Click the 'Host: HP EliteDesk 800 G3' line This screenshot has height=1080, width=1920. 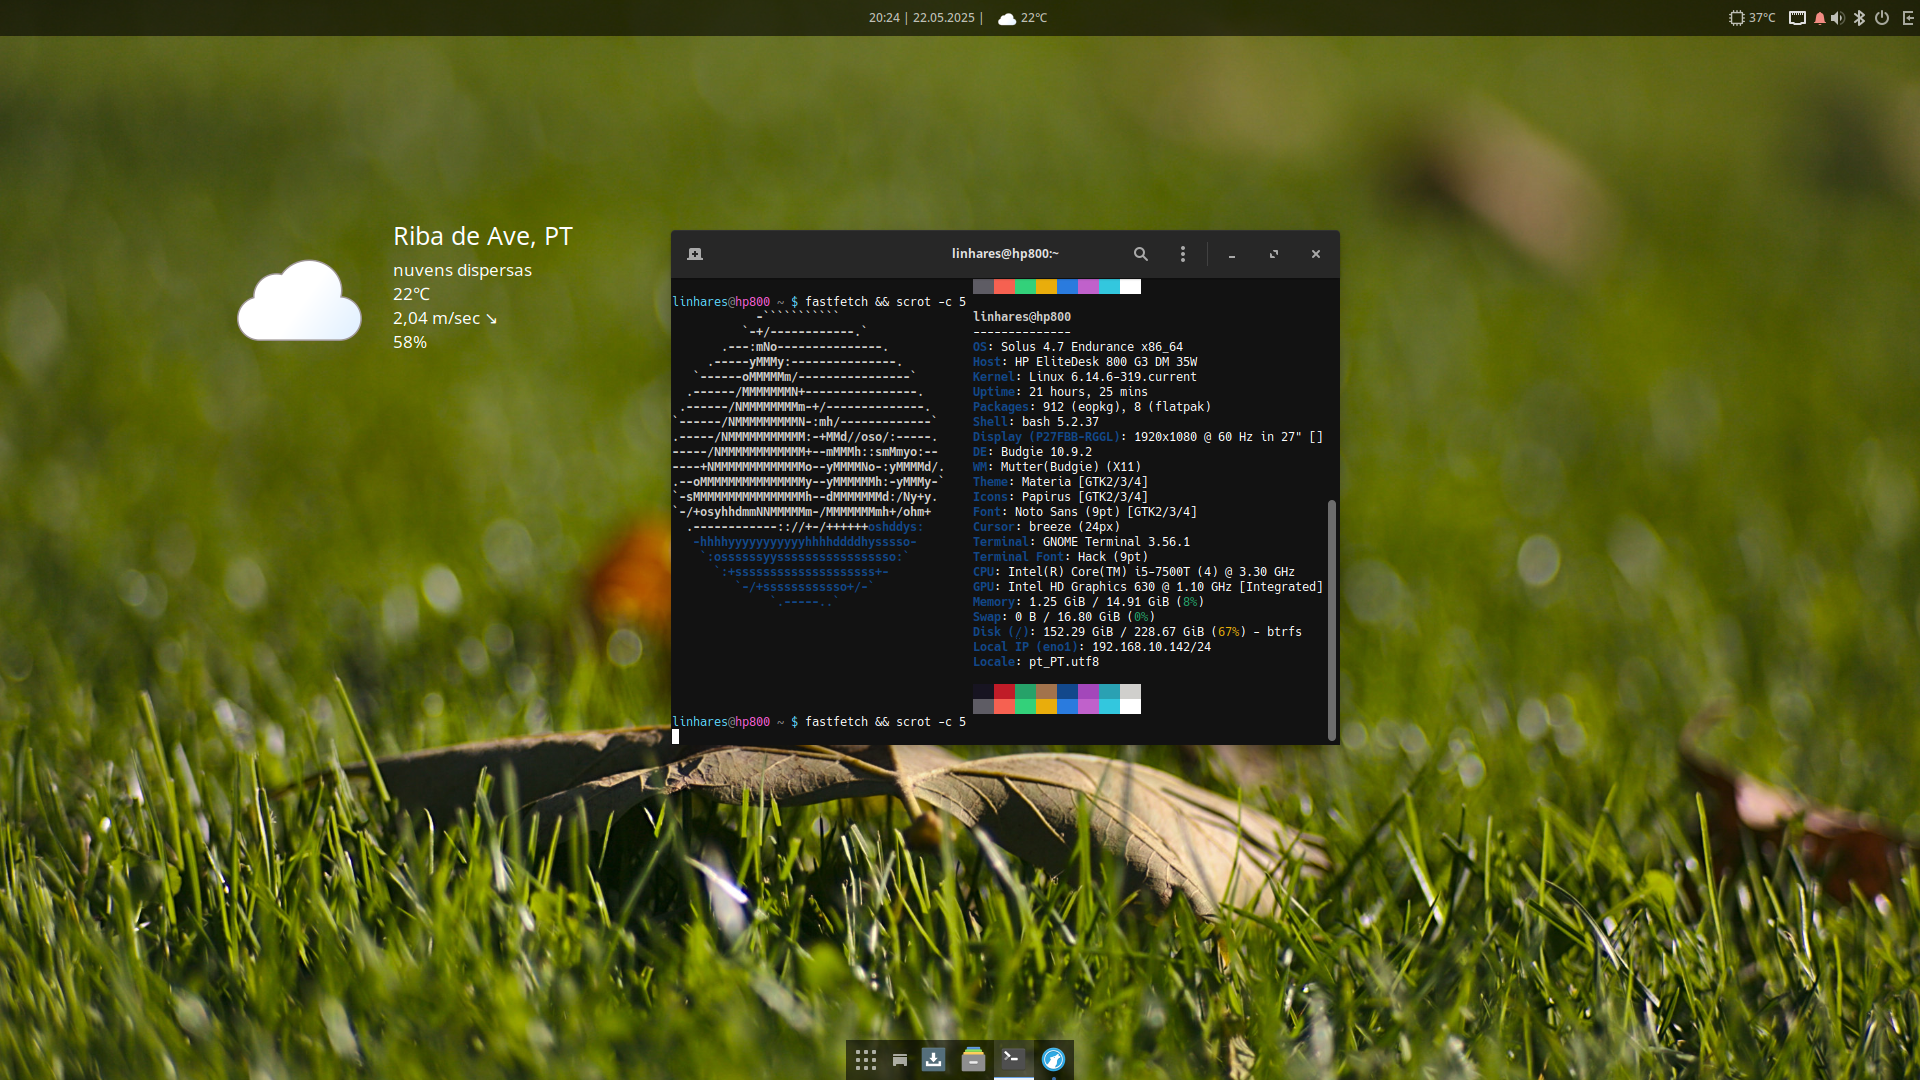(x=1085, y=362)
